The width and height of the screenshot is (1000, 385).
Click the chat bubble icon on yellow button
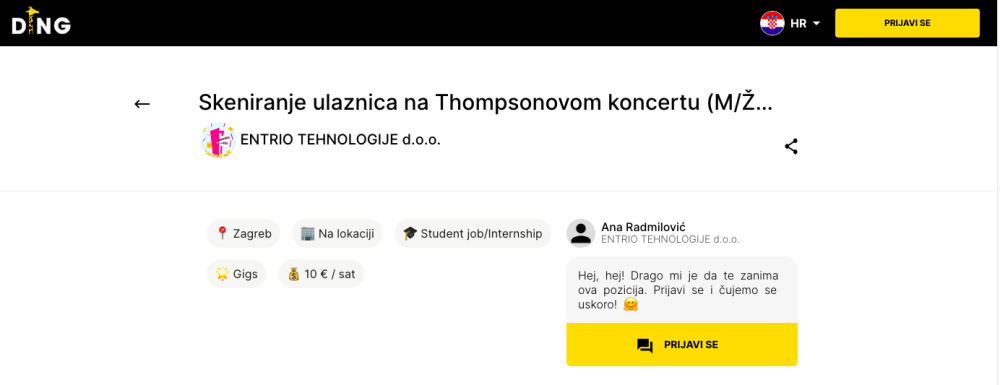(x=645, y=345)
